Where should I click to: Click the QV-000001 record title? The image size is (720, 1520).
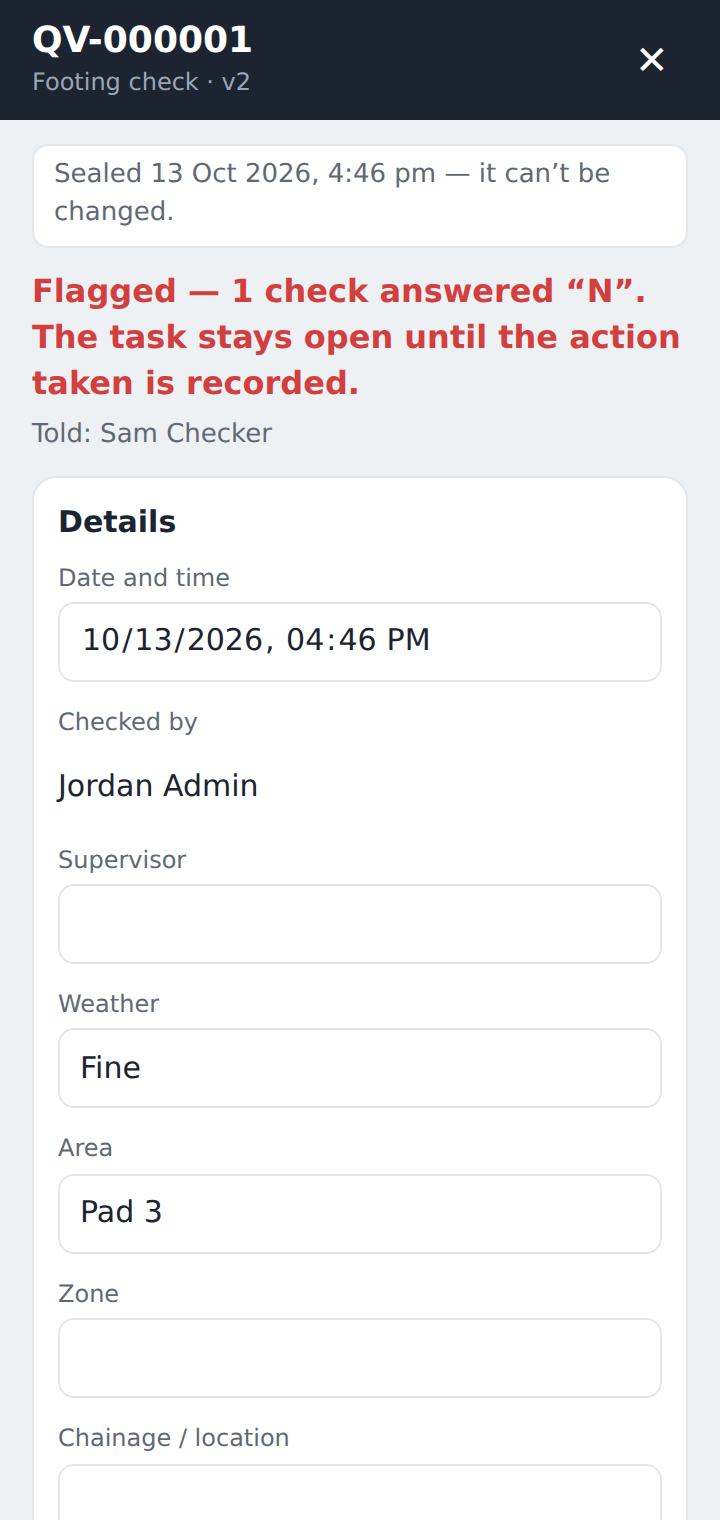coord(142,40)
